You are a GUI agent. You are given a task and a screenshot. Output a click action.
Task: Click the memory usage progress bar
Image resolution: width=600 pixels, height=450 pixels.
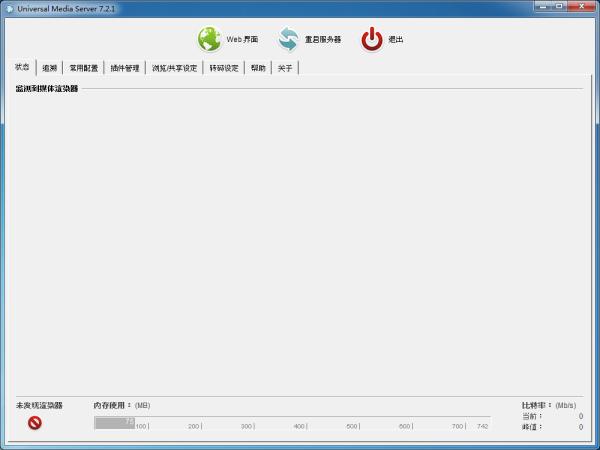[292, 423]
